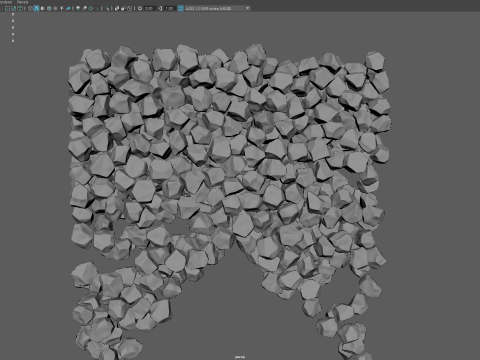Toggle Depth of Field icon
This screenshot has height=360, width=480.
(97, 8)
